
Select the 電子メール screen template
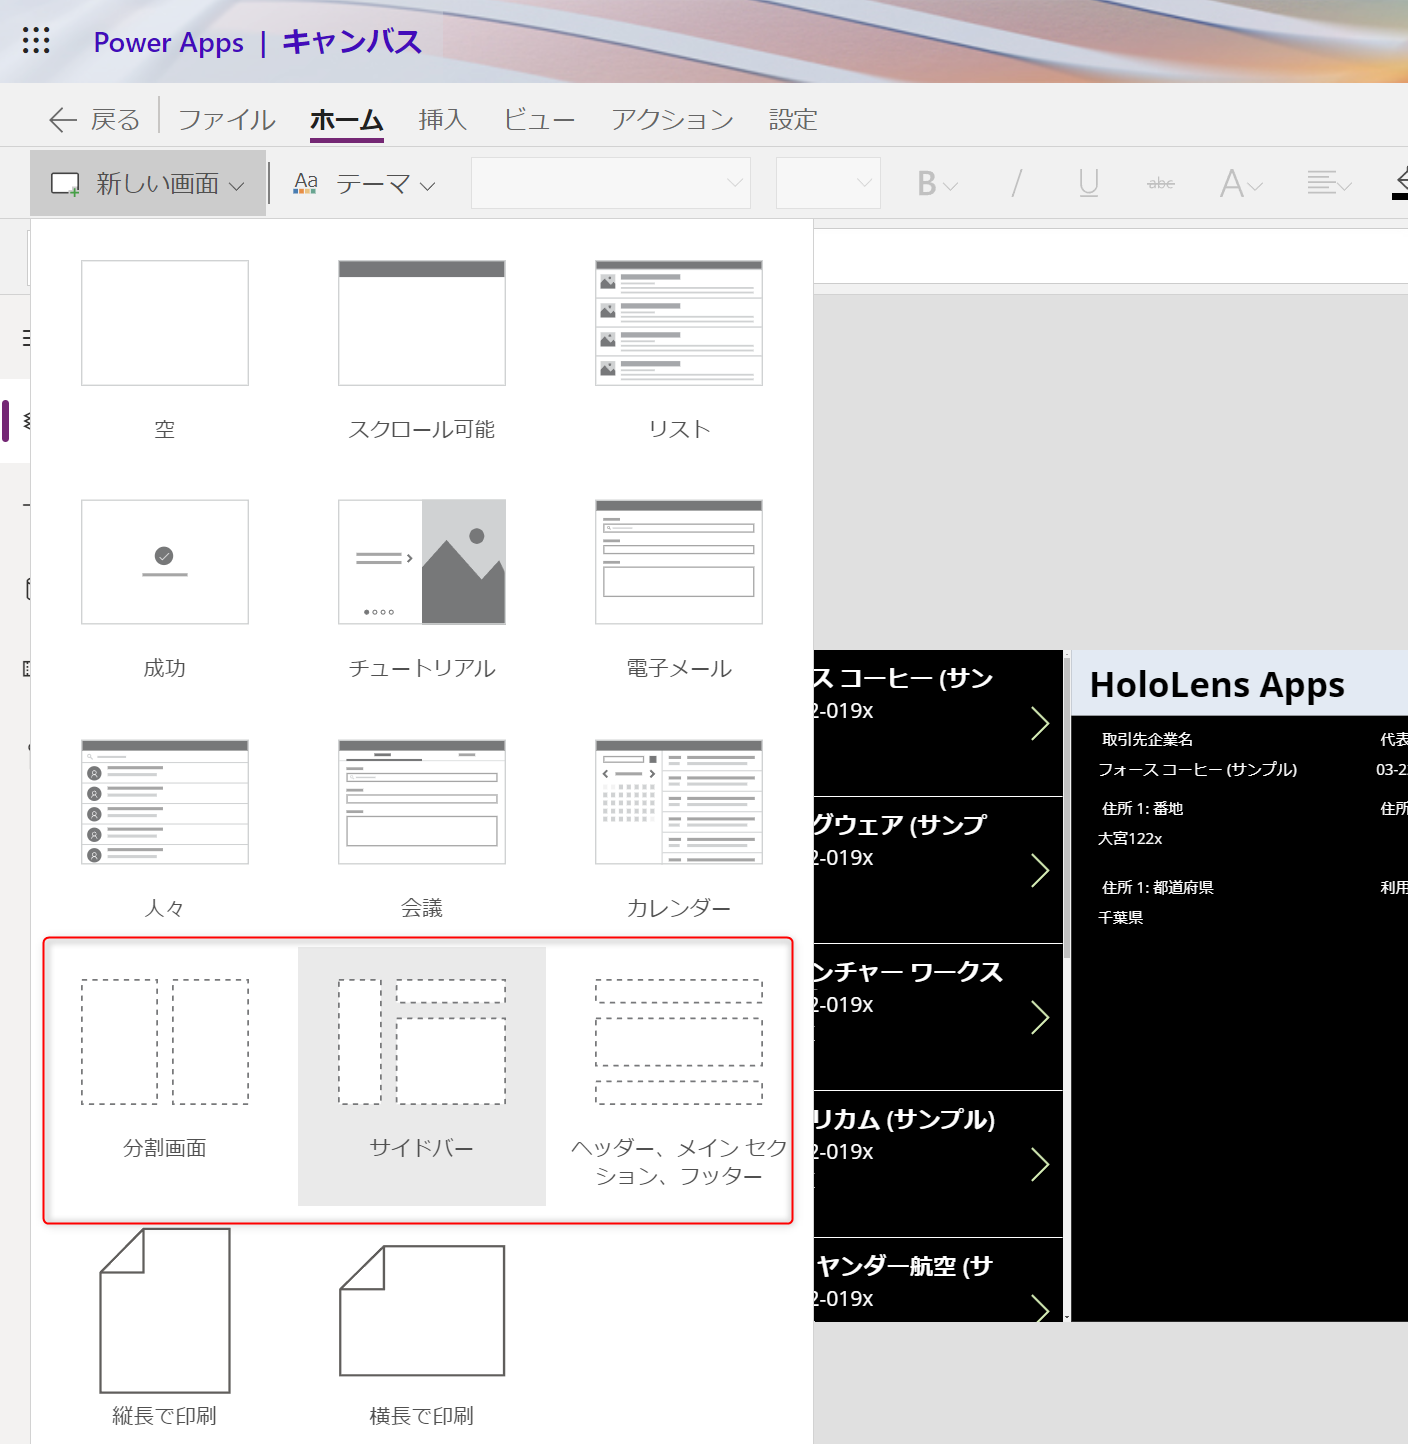coord(679,589)
